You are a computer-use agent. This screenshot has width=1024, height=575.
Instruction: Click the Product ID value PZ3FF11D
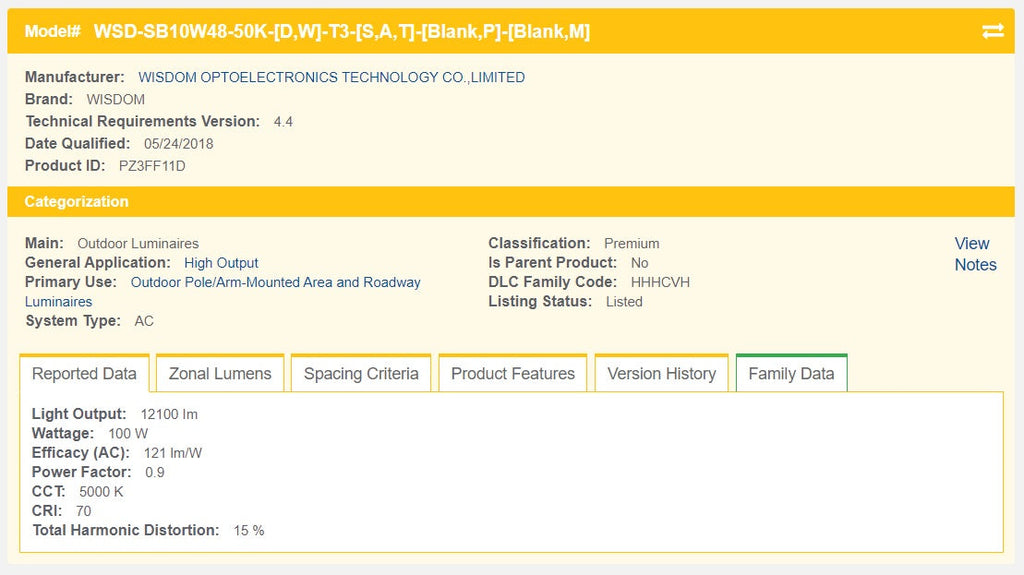[x=152, y=166]
